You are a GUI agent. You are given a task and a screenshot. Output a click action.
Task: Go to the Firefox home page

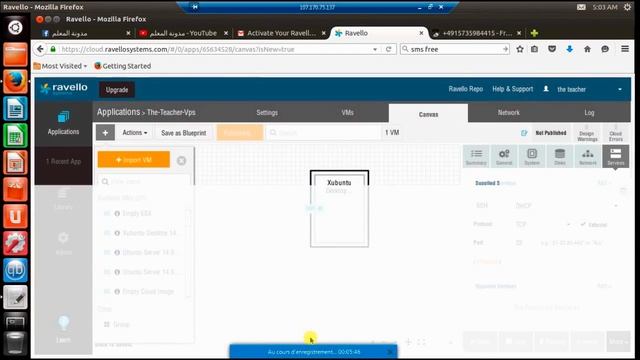pyautogui.click(x=587, y=49)
